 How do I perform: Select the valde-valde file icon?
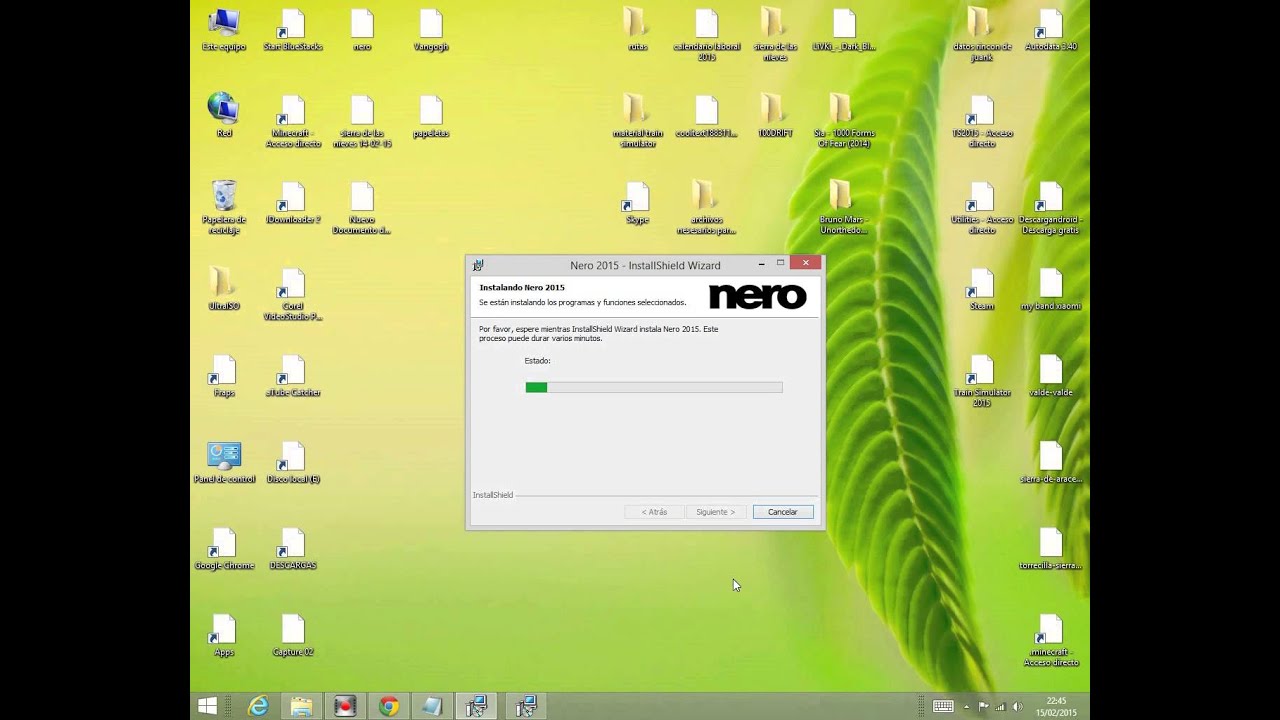(x=1050, y=377)
